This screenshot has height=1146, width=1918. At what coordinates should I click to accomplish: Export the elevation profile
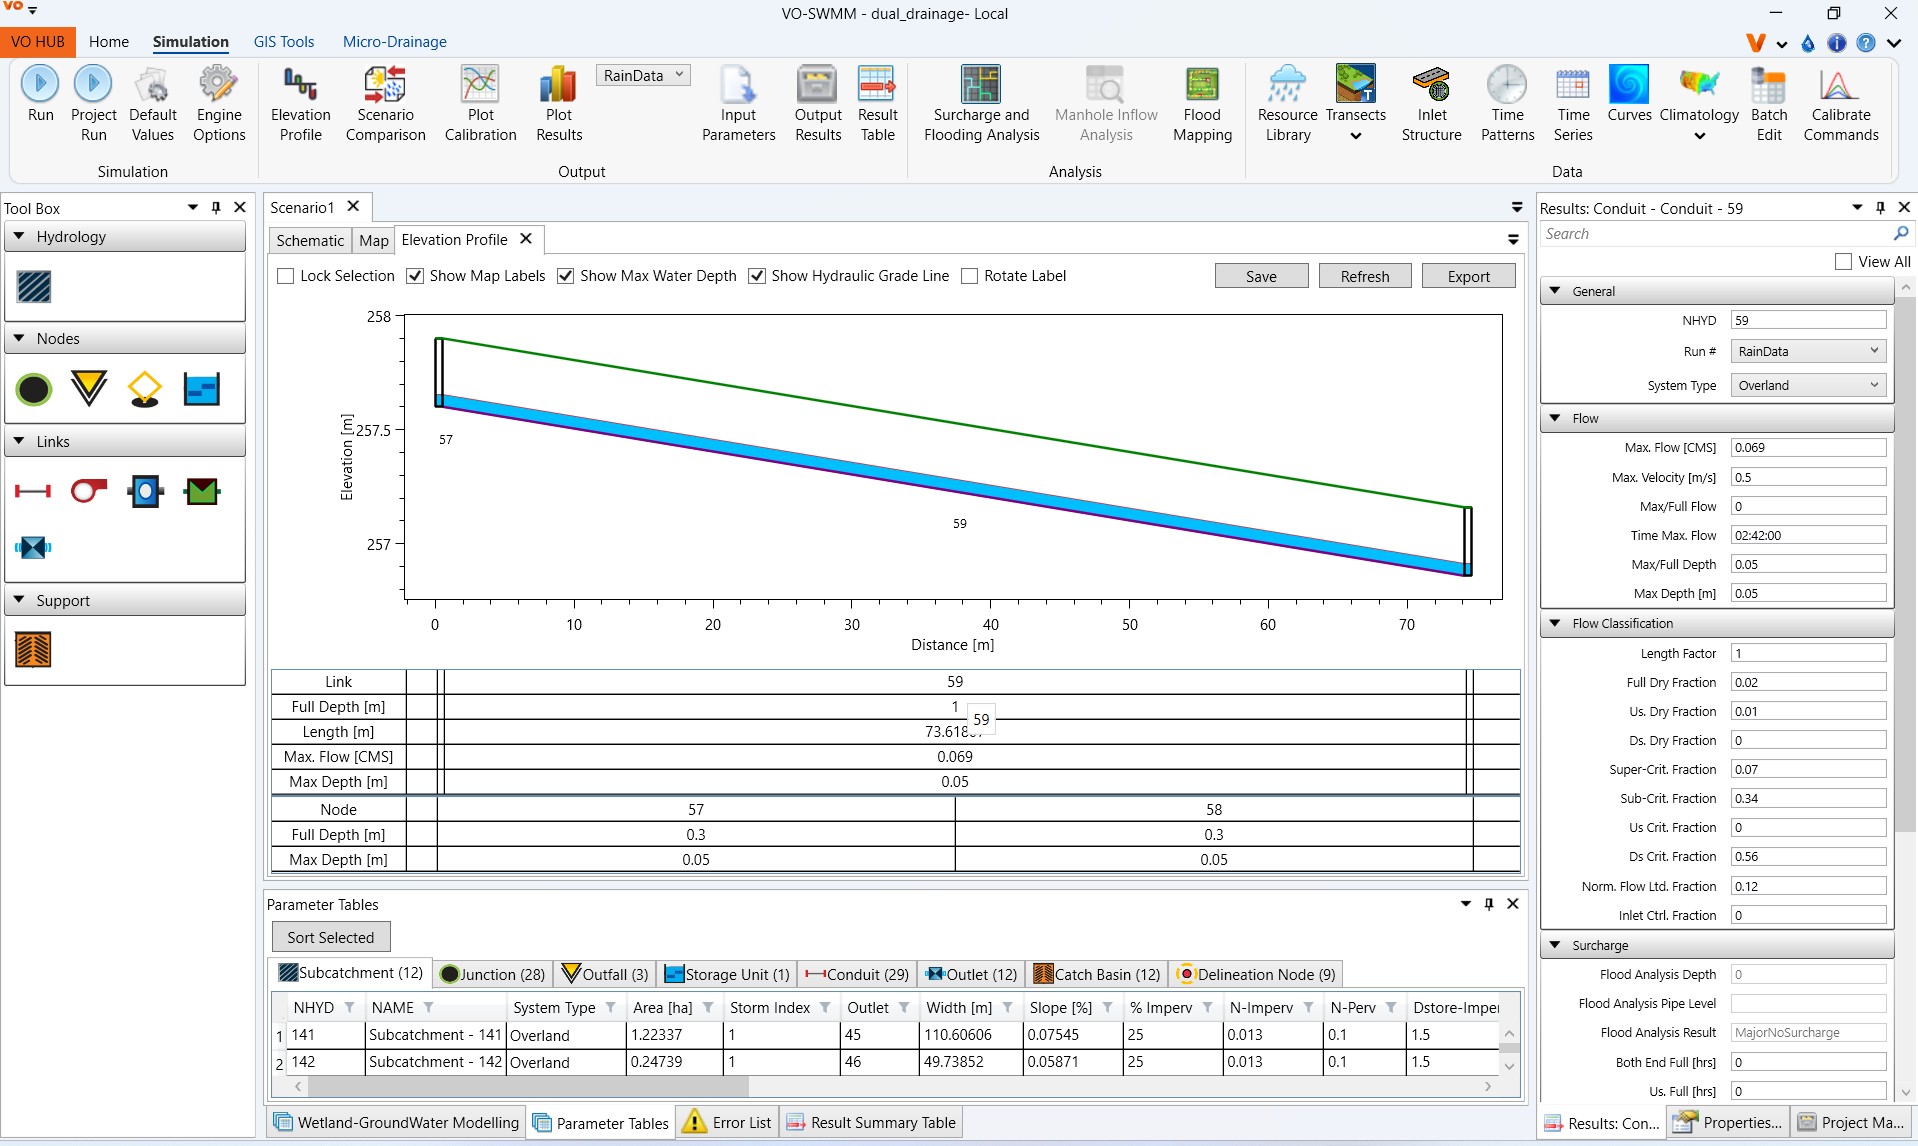[x=1468, y=276]
